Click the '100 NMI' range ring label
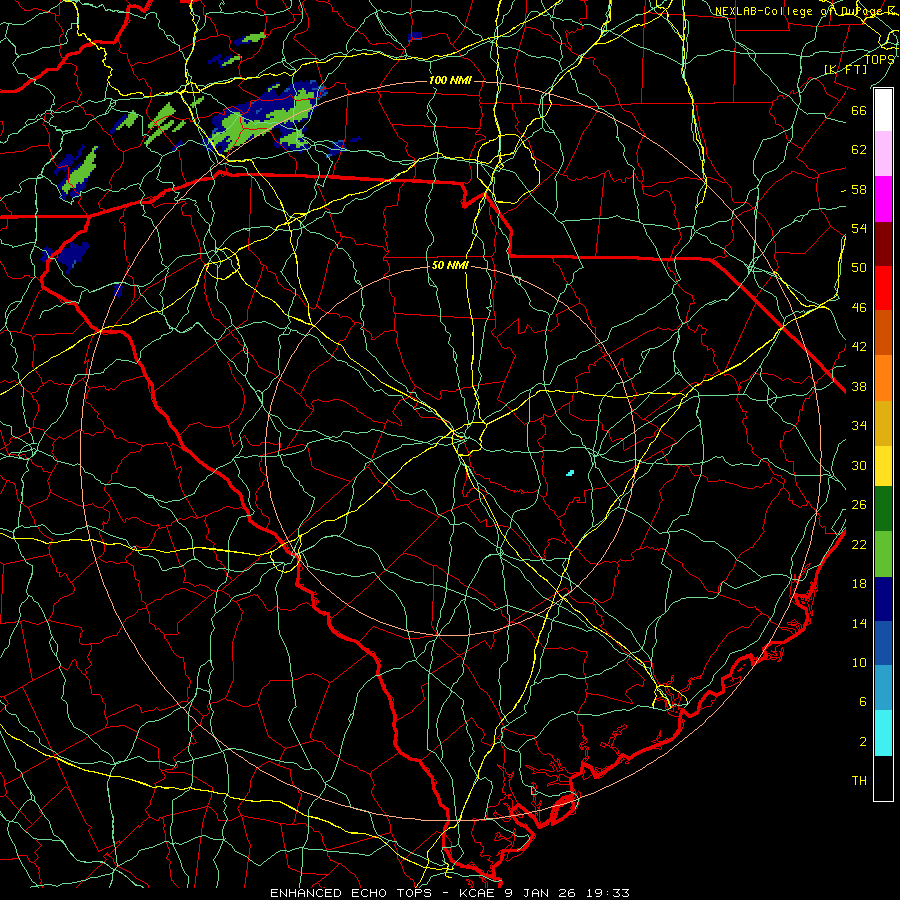Screen dimensions: 900x900 (x=450, y=80)
